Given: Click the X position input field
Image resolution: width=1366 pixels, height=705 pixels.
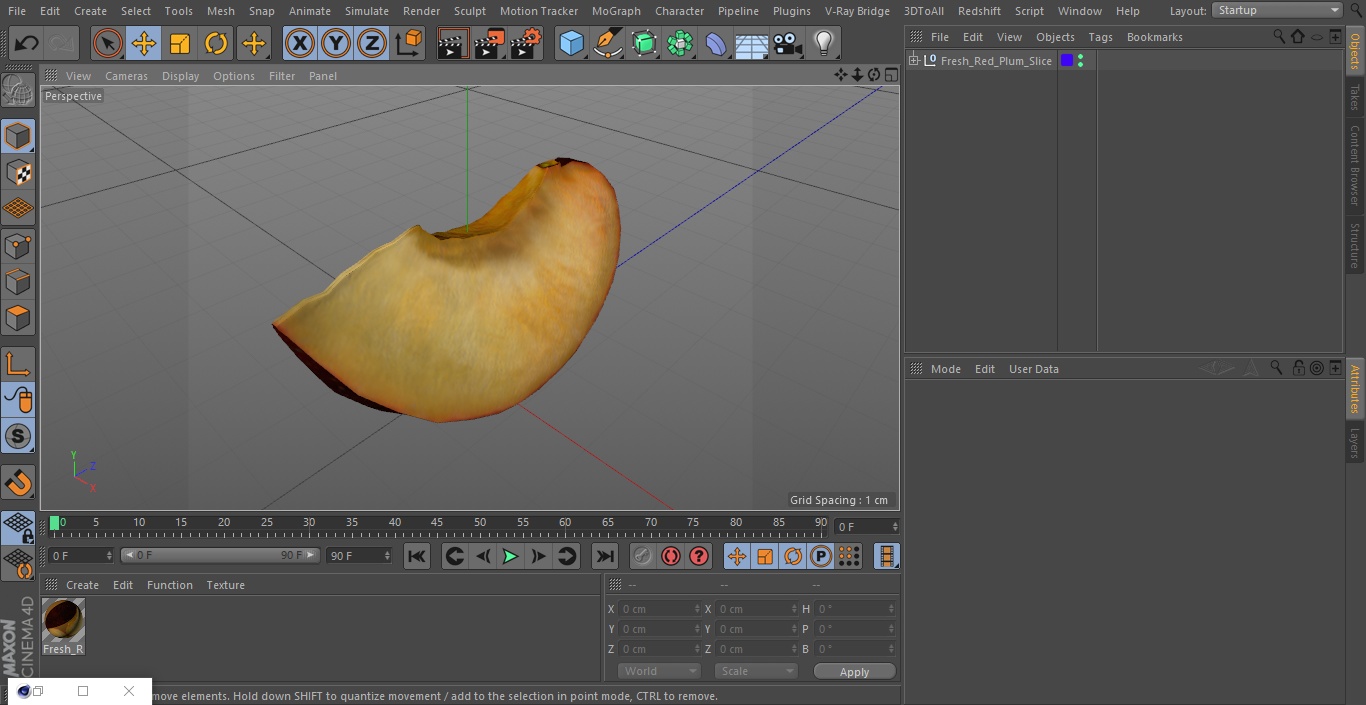Looking at the screenshot, I should tap(659, 609).
